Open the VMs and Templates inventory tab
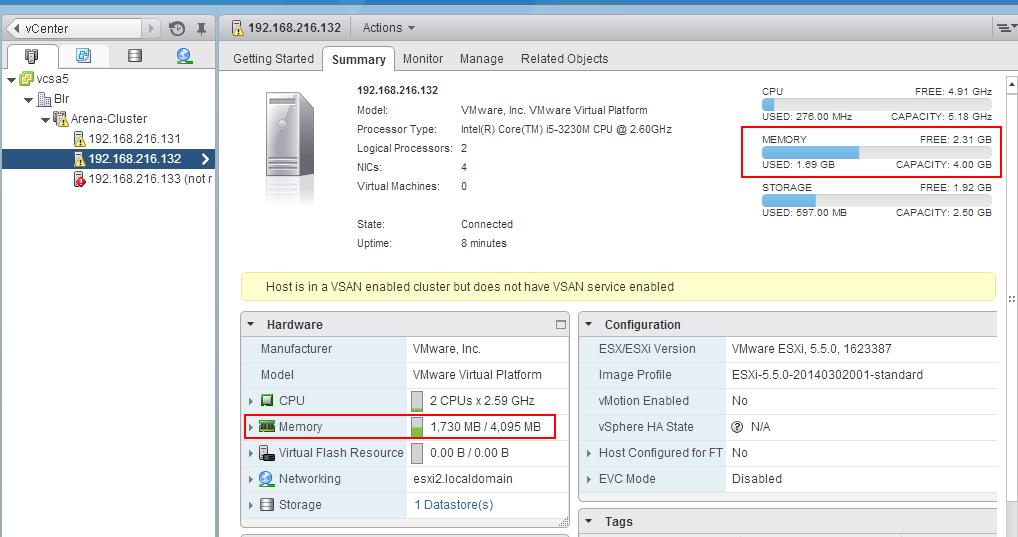Image resolution: width=1018 pixels, height=537 pixels. pyautogui.click(x=83, y=55)
